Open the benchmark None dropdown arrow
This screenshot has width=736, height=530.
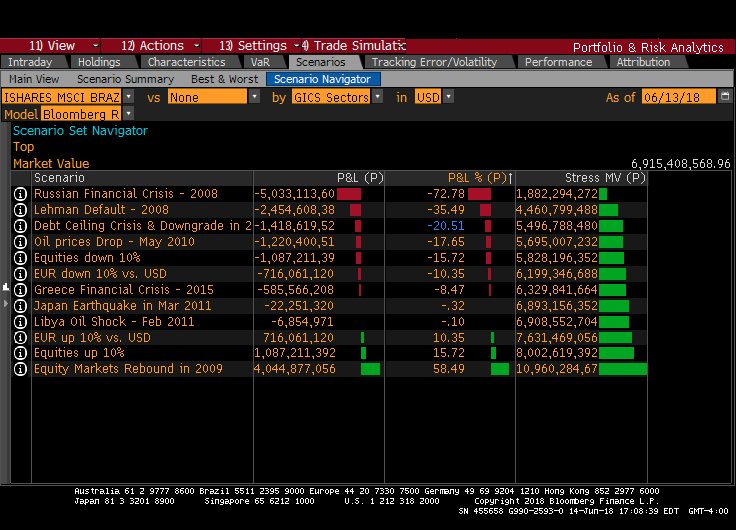254,97
